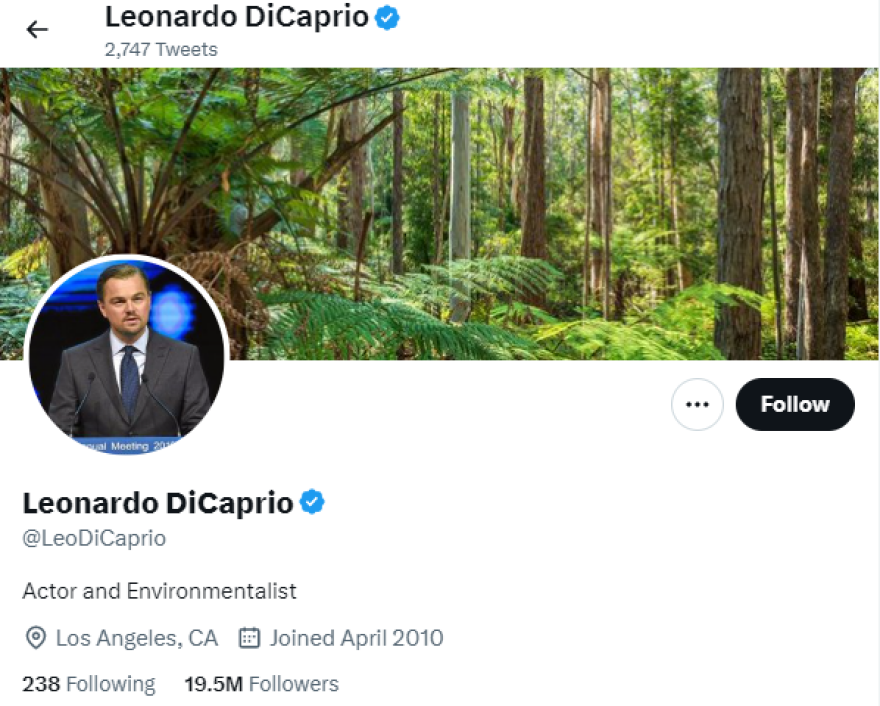Open the more options ellipsis menu
The height and width of the screenshot is (706, 880).
[697, 405]
